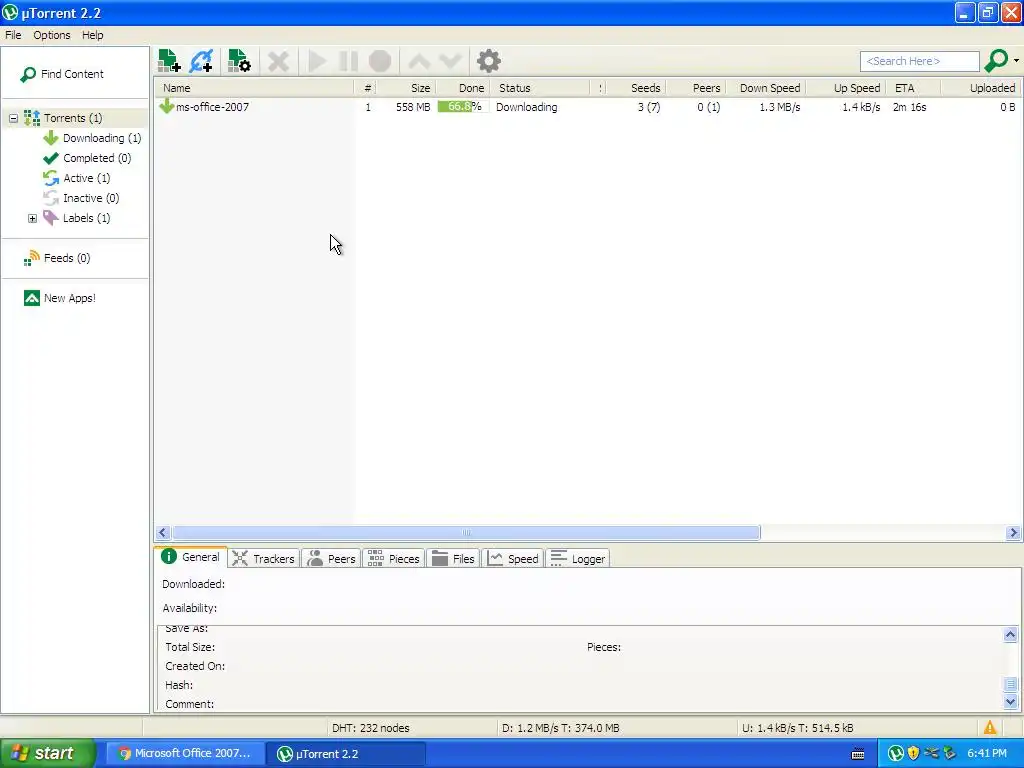Select the ms-office-2007 torrent row
This screenshot has width=1024, height=768.
point(588,107)
